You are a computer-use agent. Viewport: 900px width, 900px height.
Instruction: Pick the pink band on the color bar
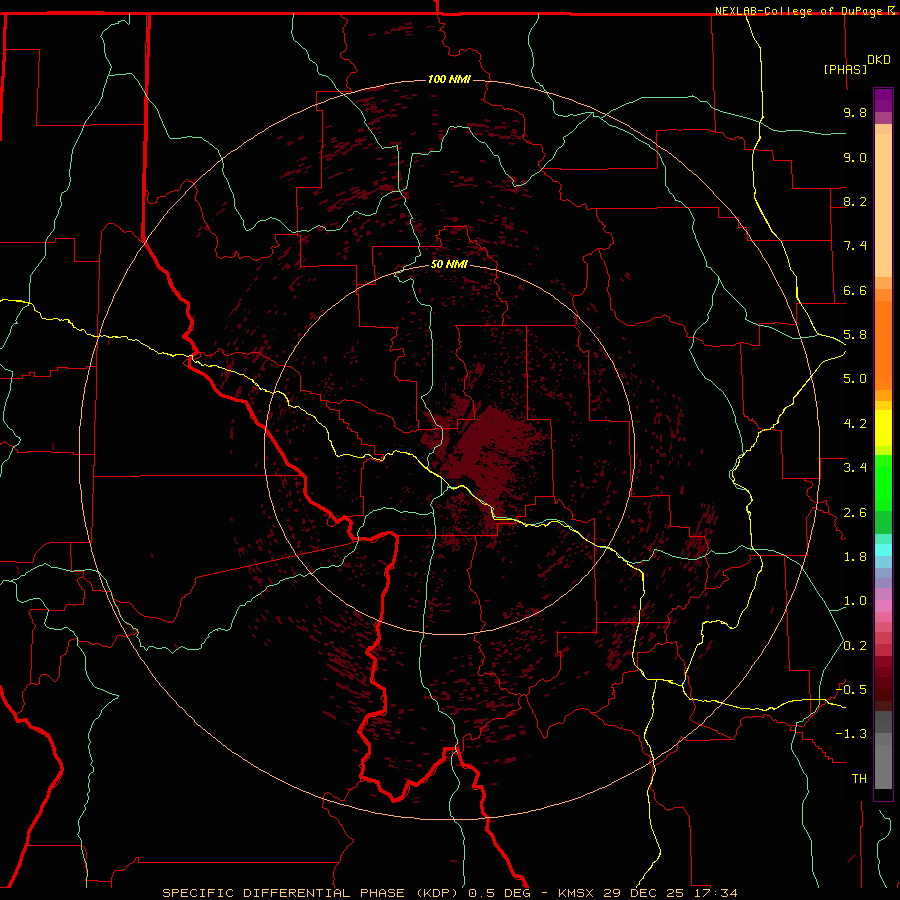tap(883, 606)
